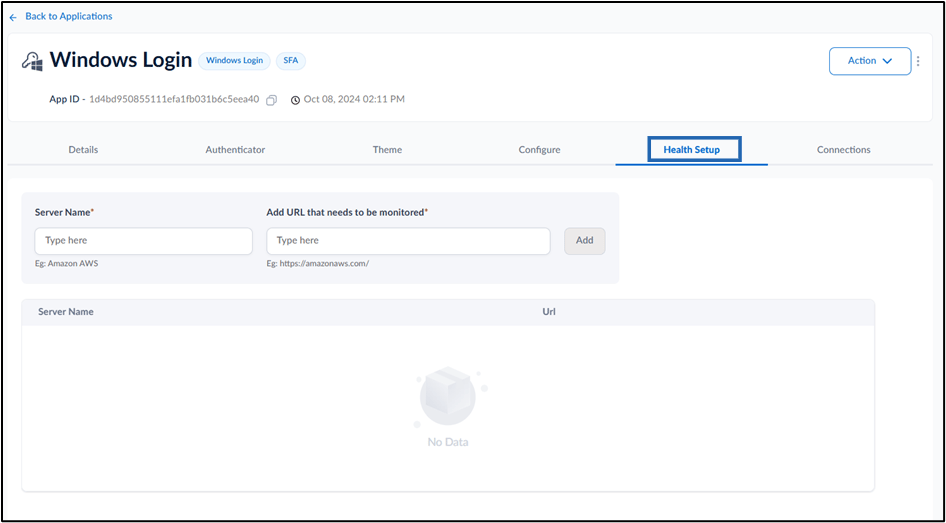Click the SFA tag badge

tap(291, 61)
